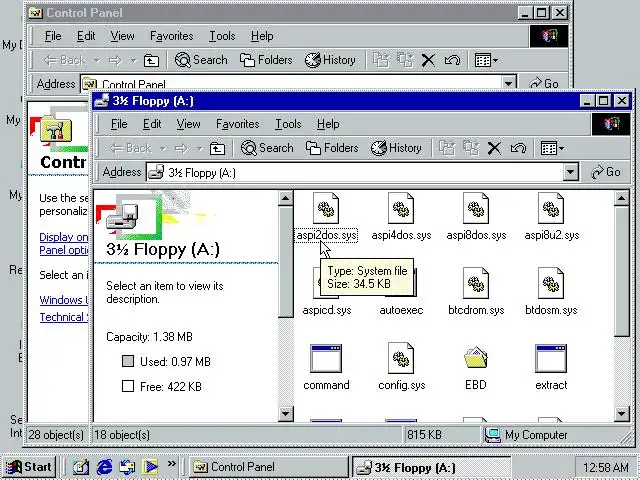Viewport: 640px width, 480px height.
Task: Switch to Control Panel taskbar button
Action: click(x=268, y=467)
